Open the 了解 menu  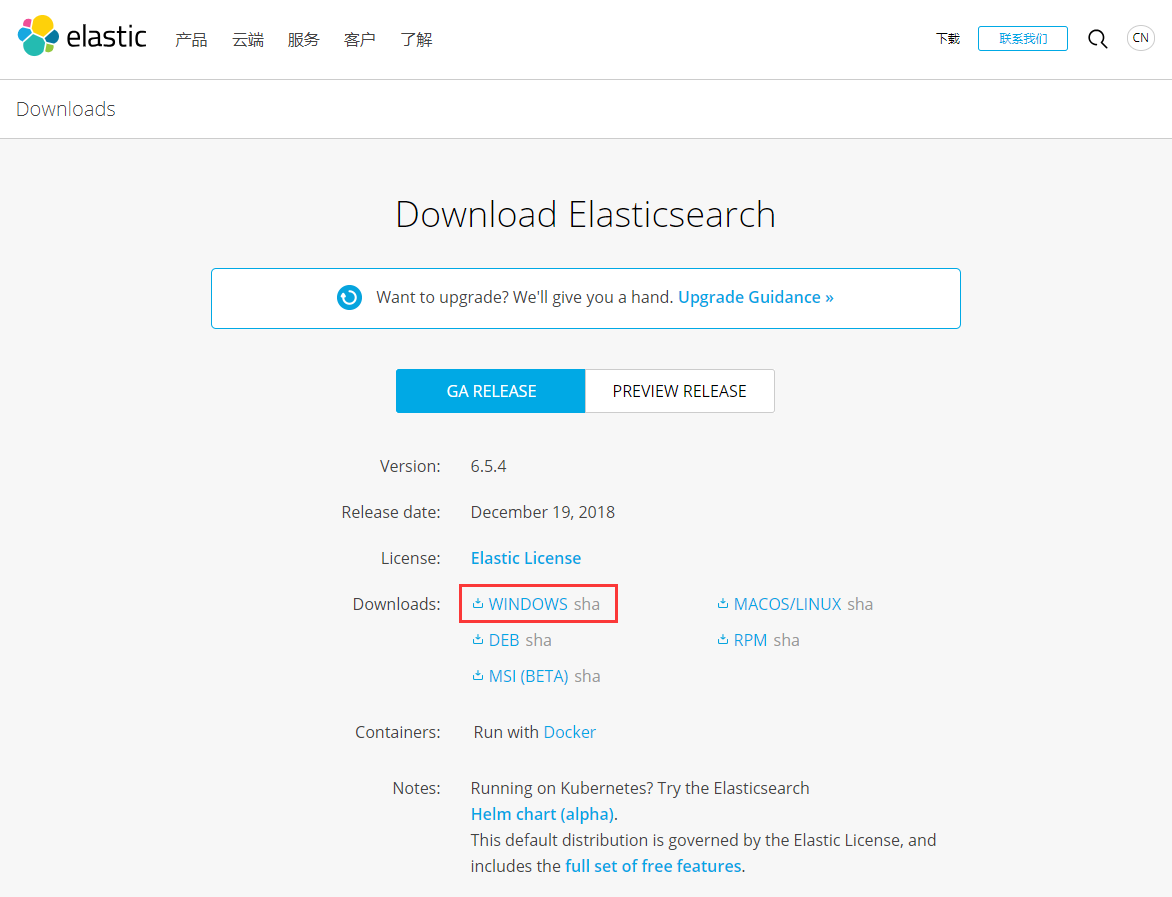point(416,39)
